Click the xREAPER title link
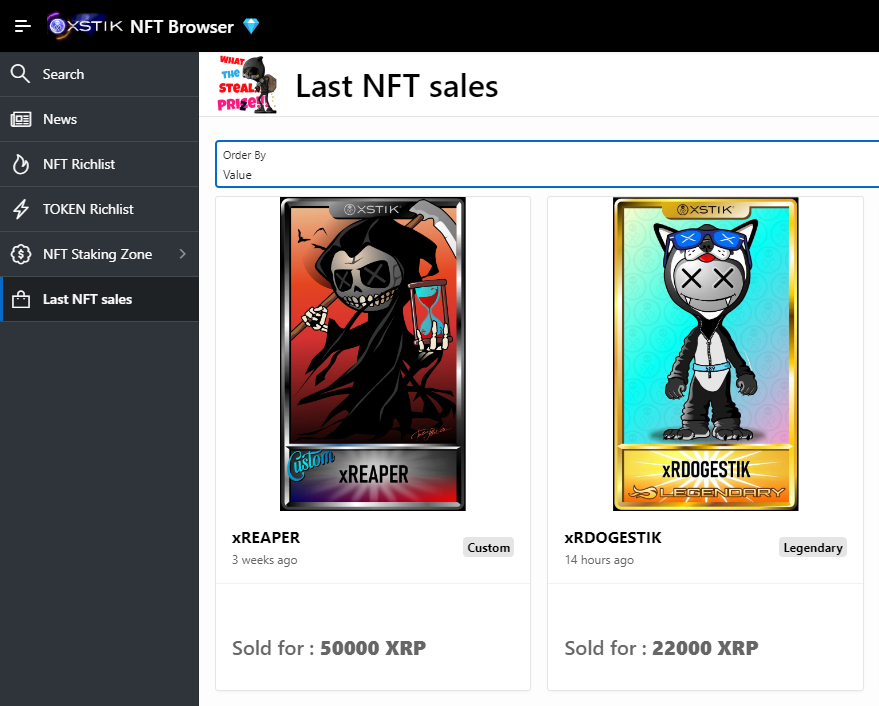Image resolution: width=879 pixels, height=706 pixels. (266, 537)
